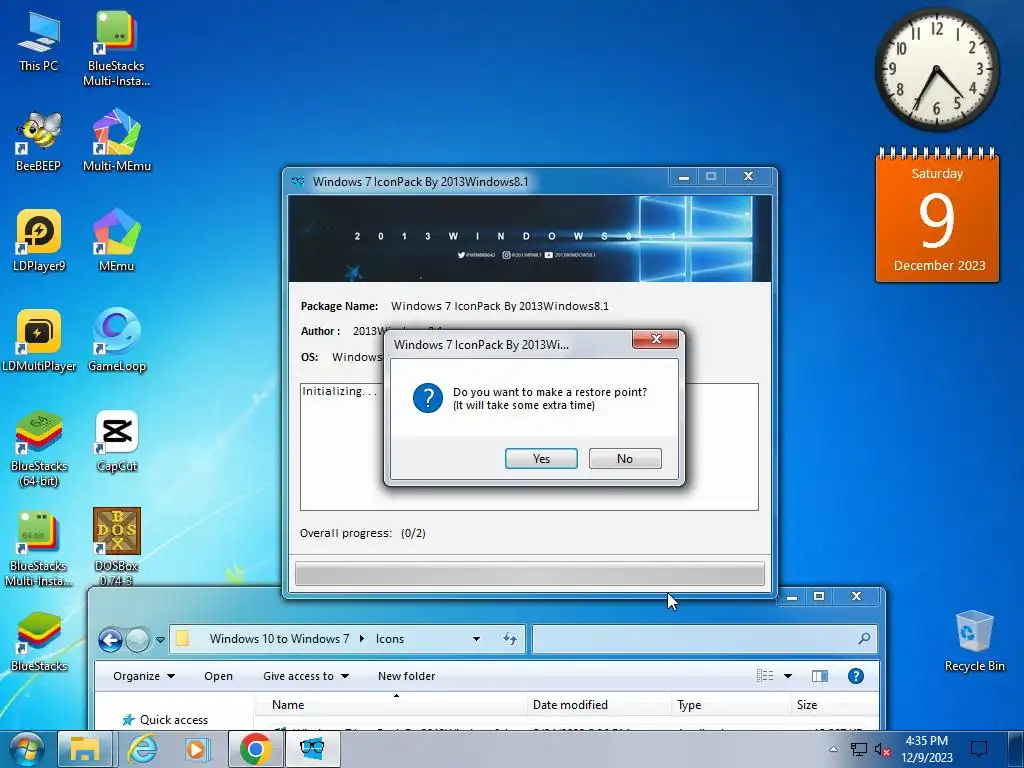Viewport: 1024px width, 768px height.
Task: Click the taskbar clock showing 4:35 PM
Action: coord(927,749)
